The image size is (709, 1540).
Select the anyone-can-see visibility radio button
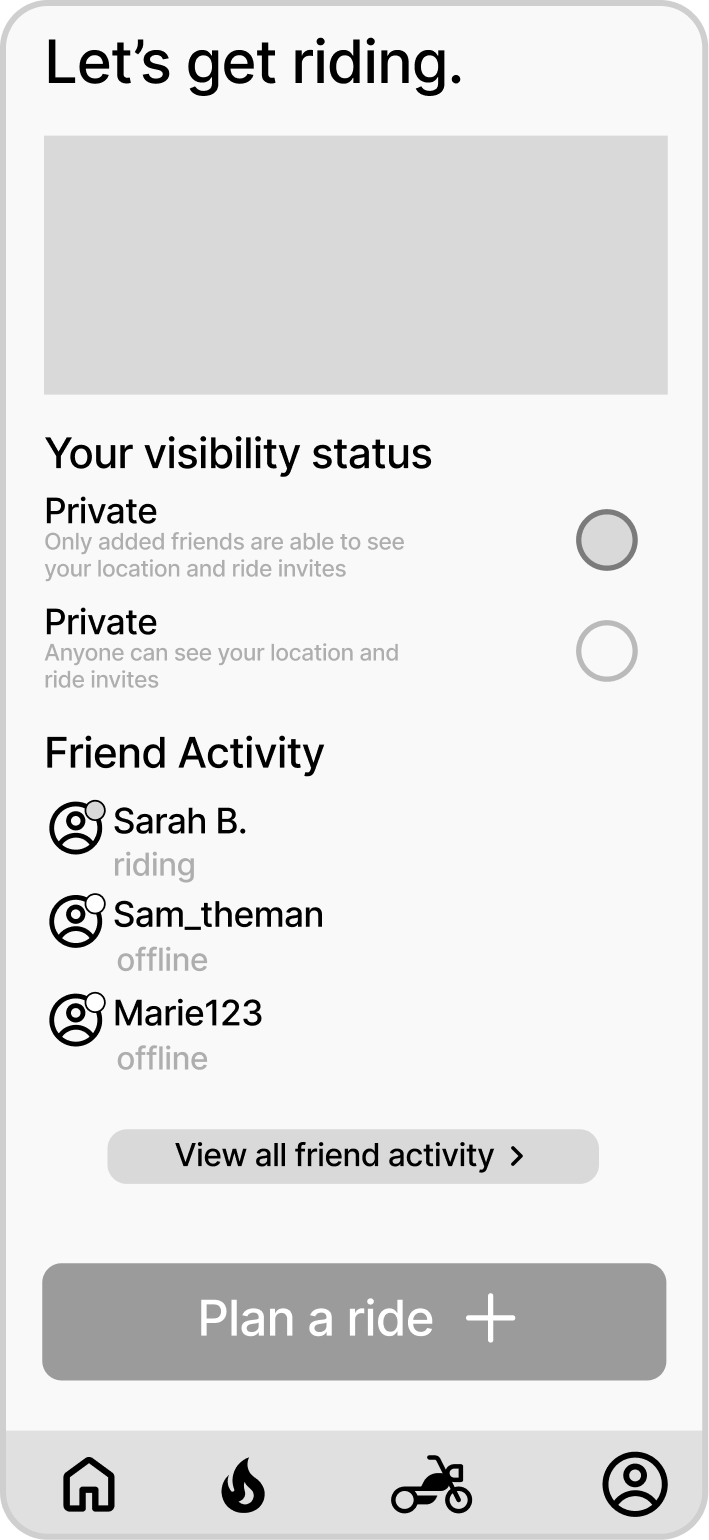pos(606,651)
